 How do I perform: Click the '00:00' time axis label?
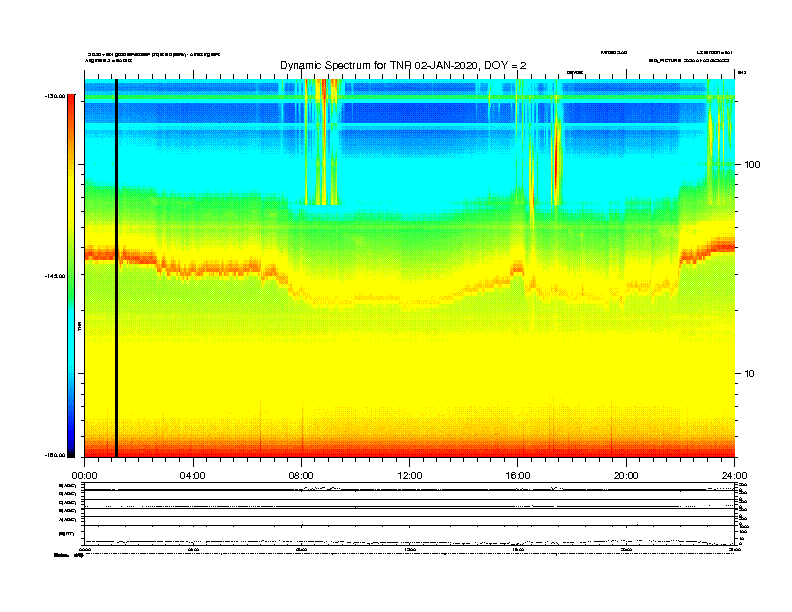point(84,476)
